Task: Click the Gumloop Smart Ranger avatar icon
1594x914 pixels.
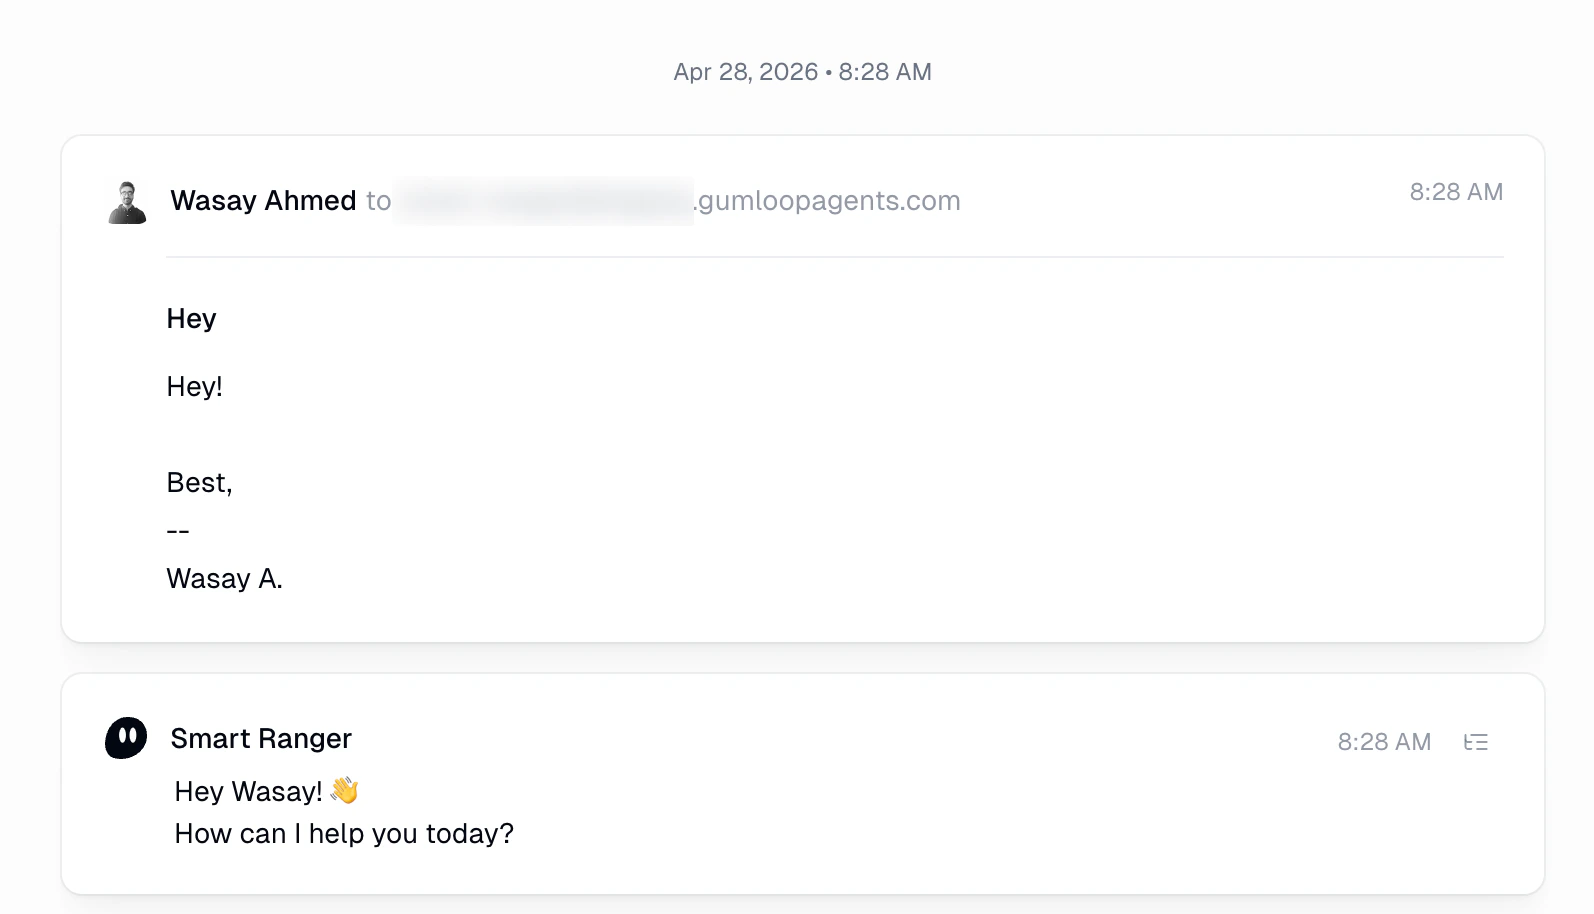Action: point(124,738)
